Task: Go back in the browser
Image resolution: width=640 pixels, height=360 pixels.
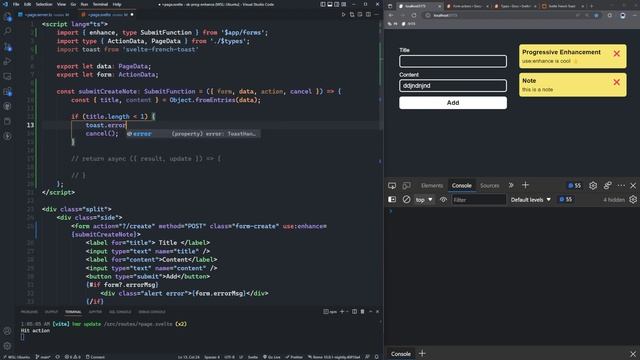Action: coord(391,15)
